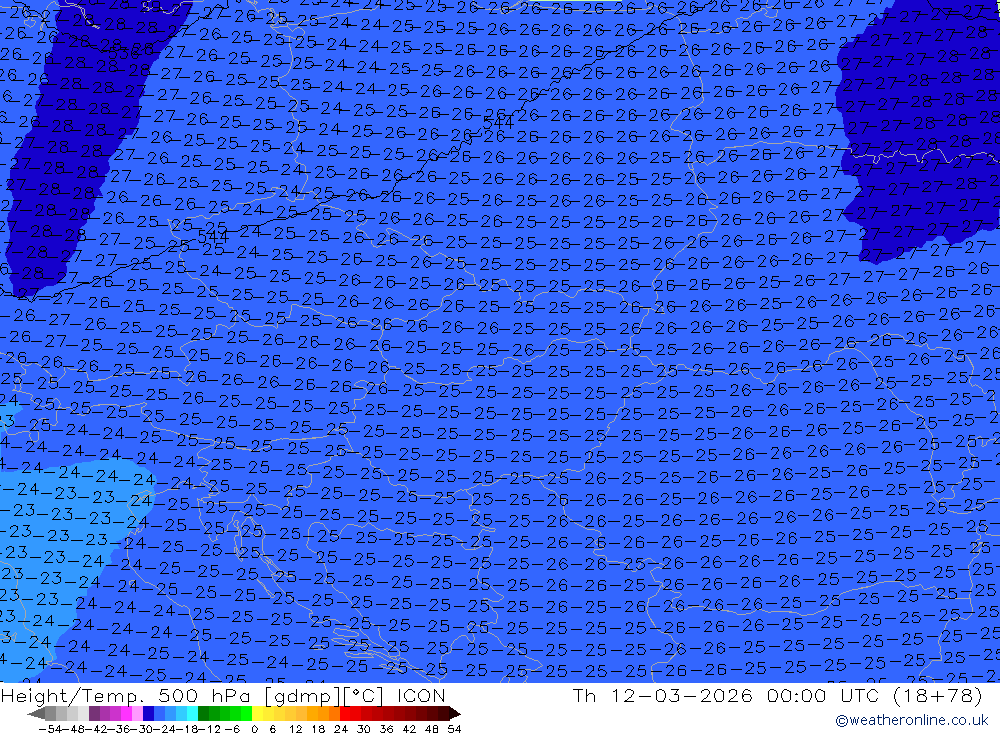Click the lightest gray swatch above -48
This screenshot has width=1000, height=733.
click(x=83, y=714)
